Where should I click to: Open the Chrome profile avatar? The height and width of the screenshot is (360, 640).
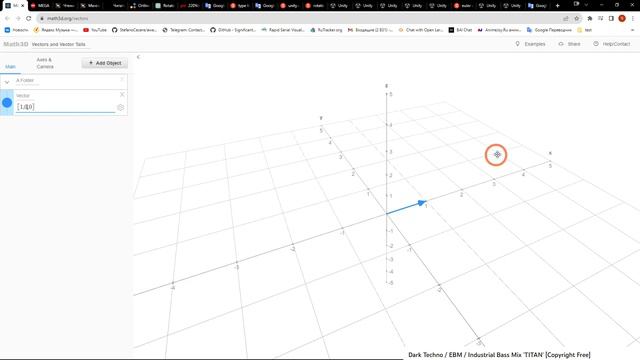(622, 18)
